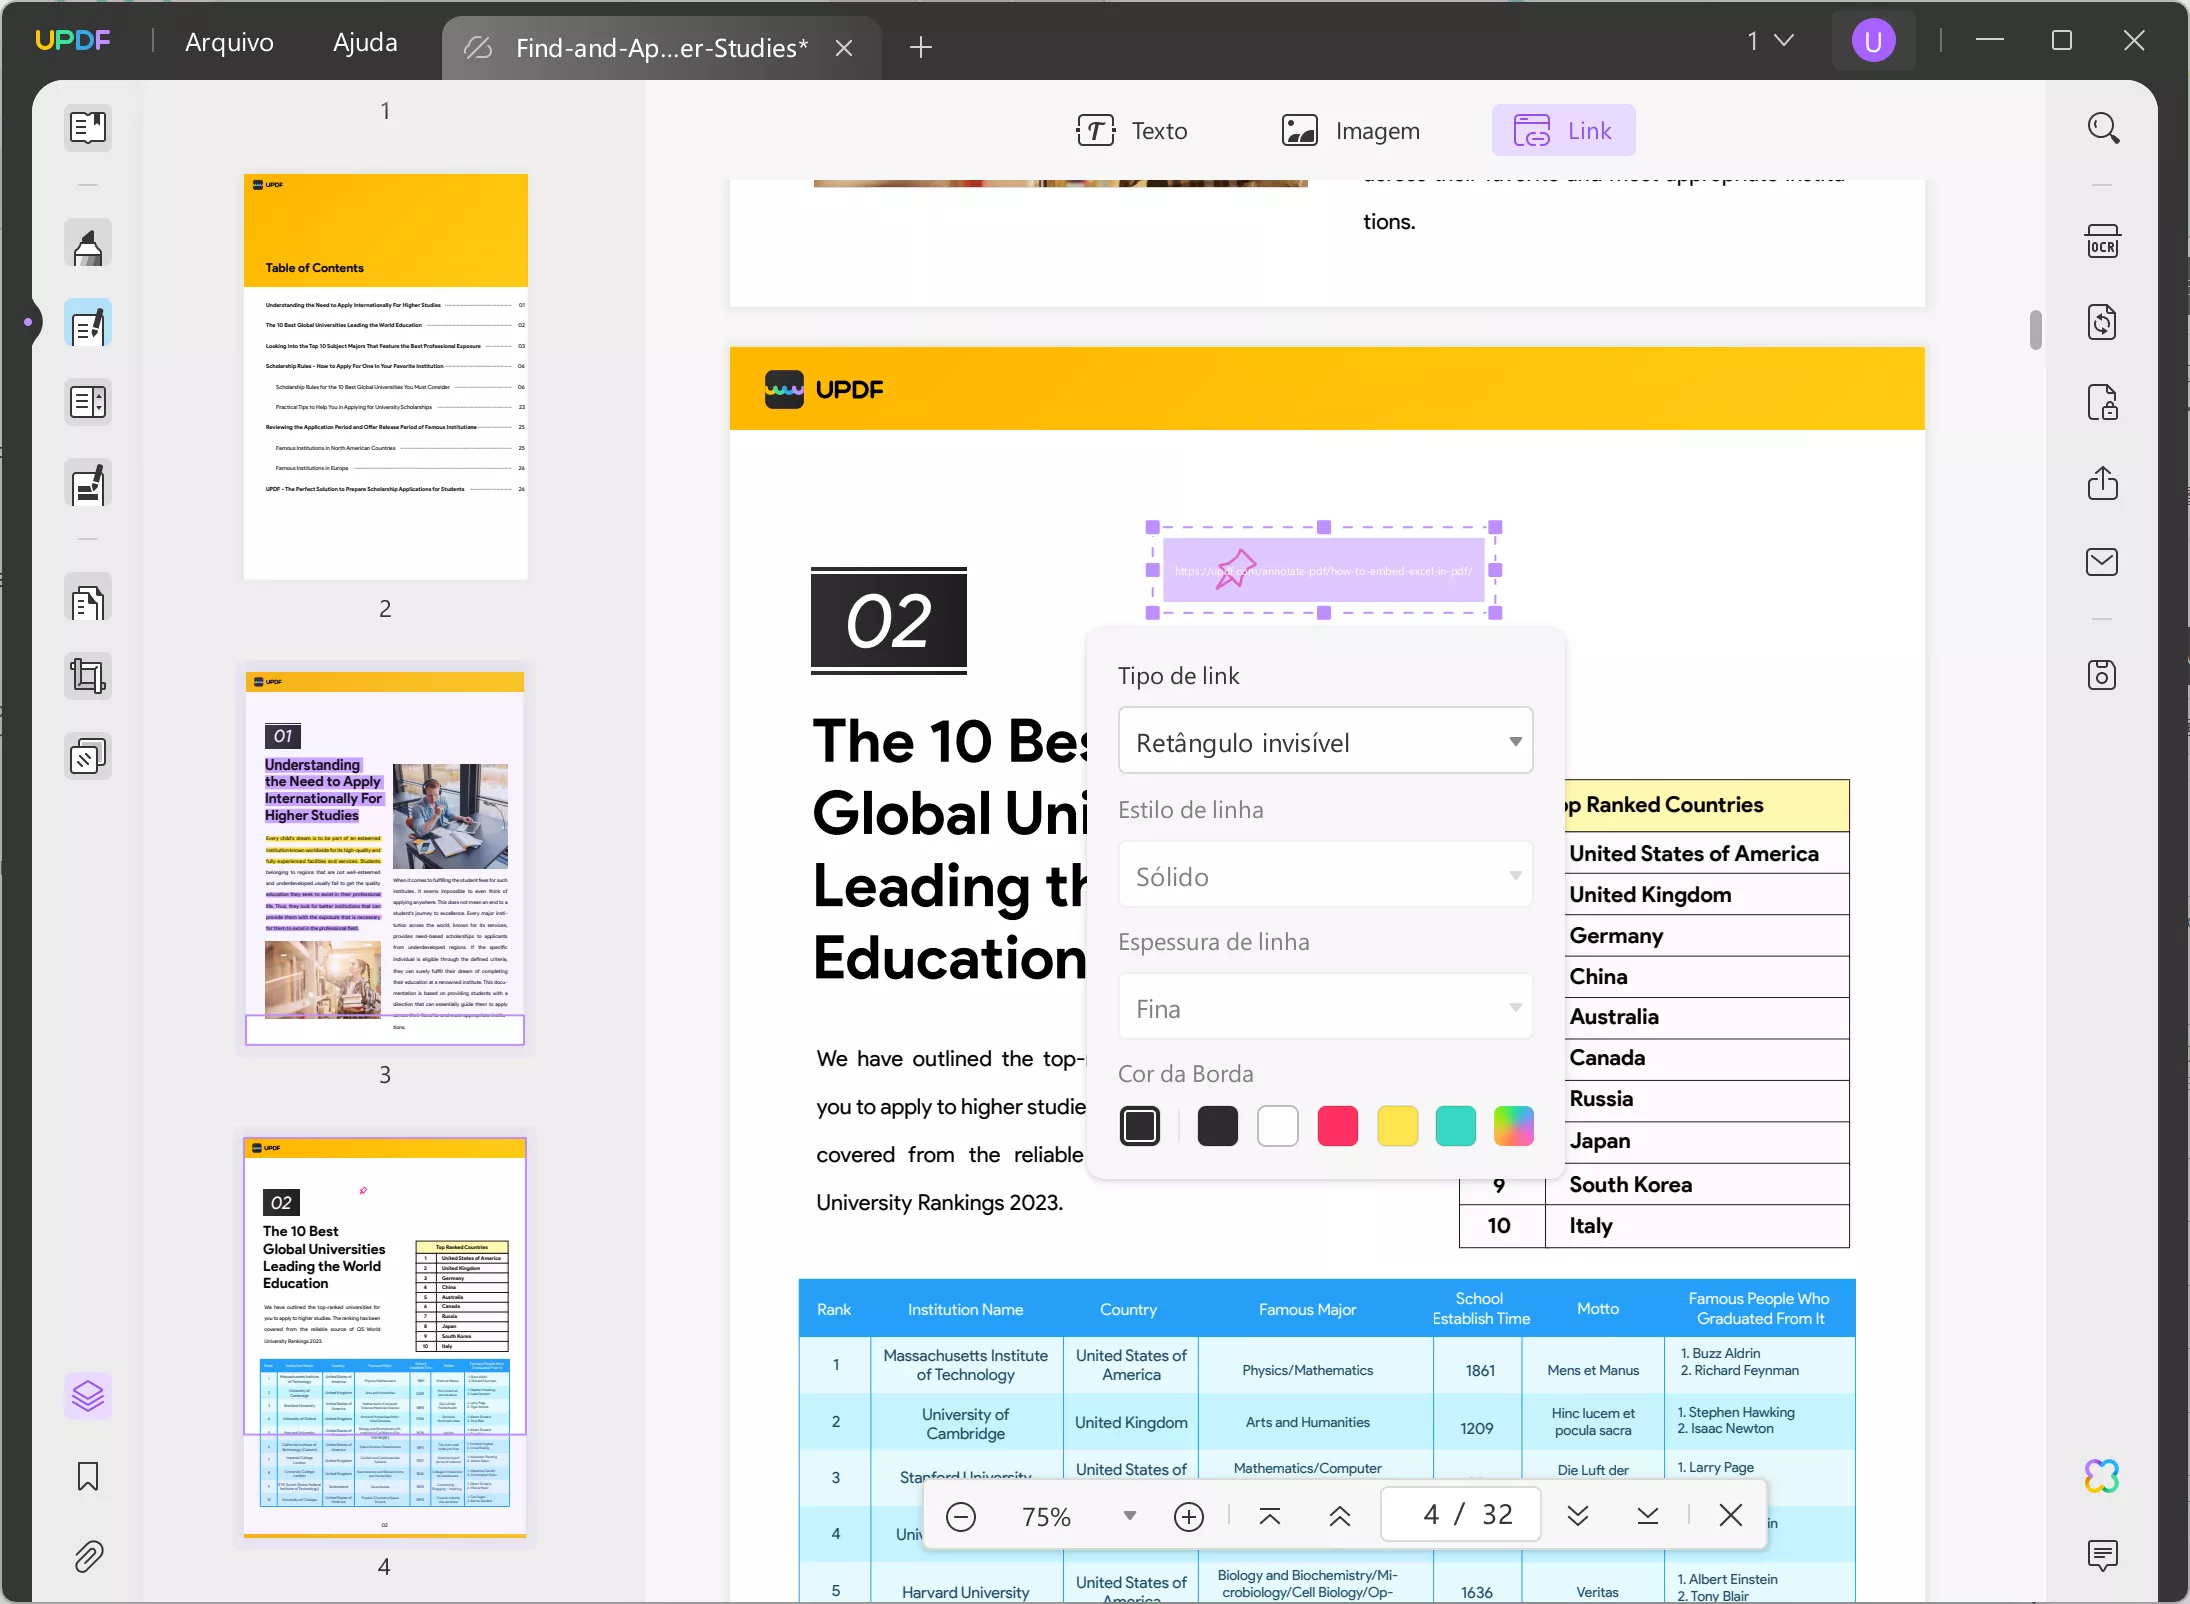This screenshot has height=1604, width=2190.
Task: Open the Estilo de linha Sólido dropdown
Action: [x=1324, y=875]
